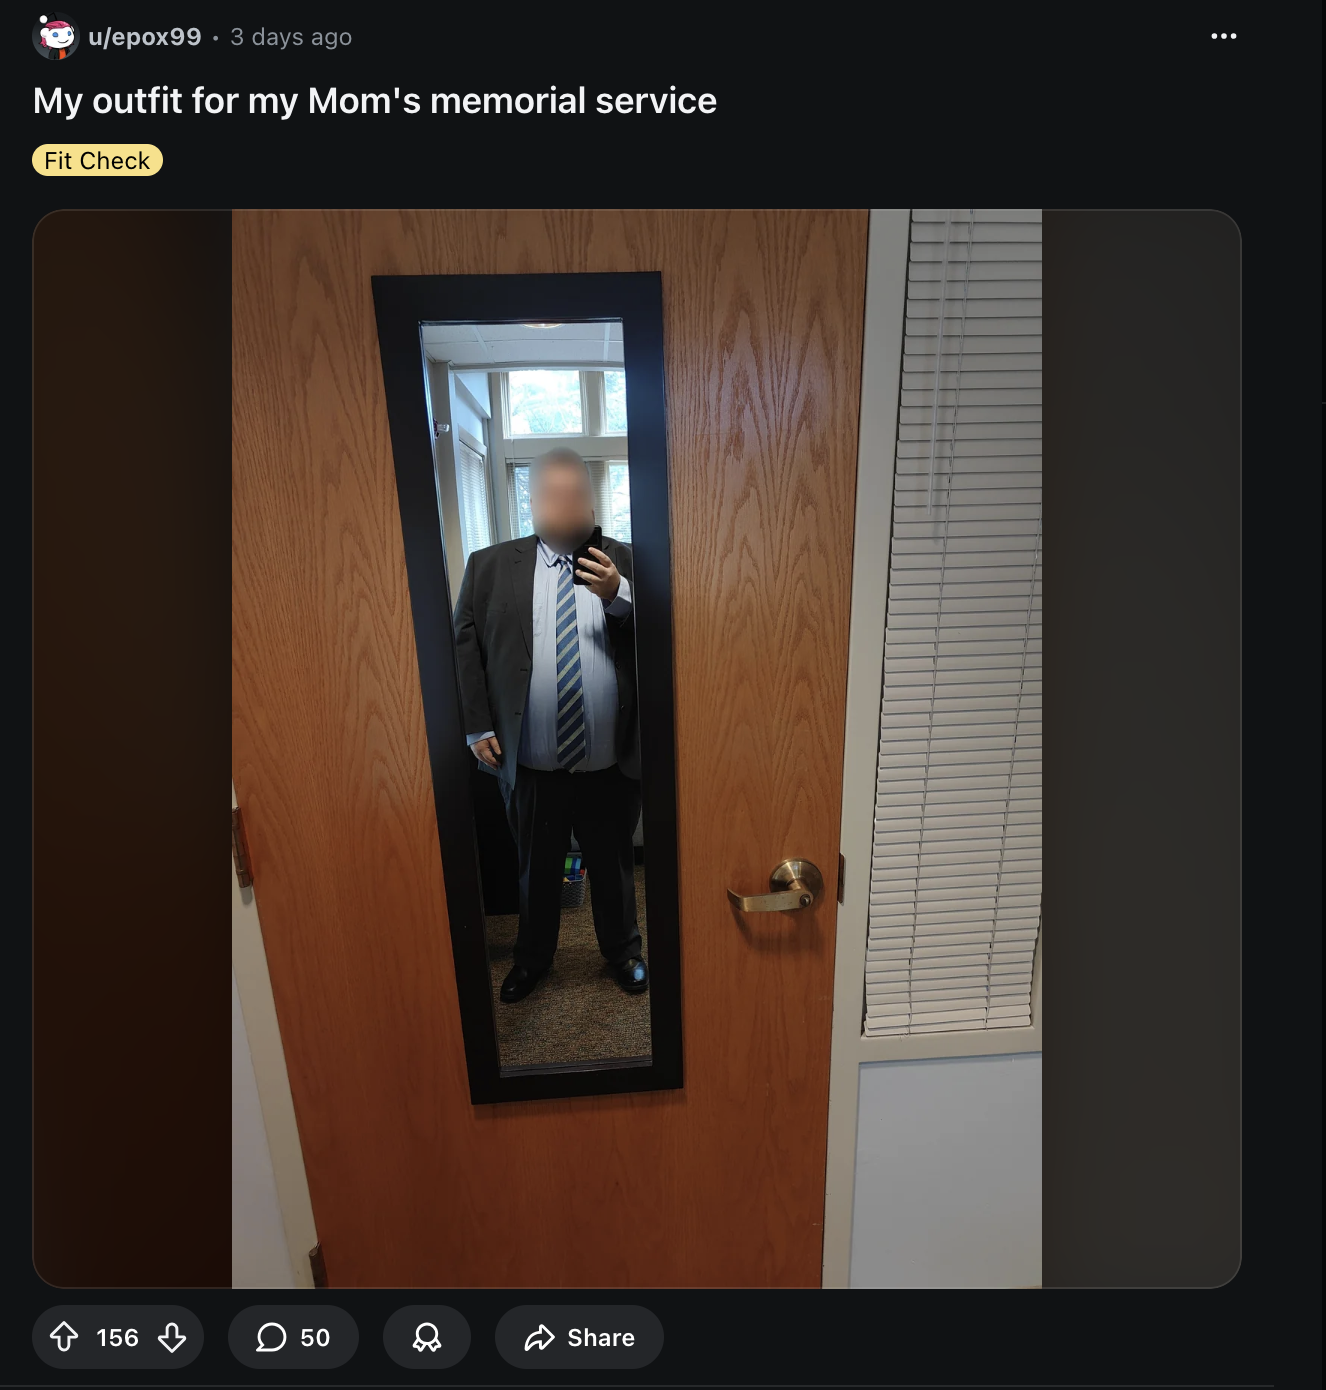Image resolution: width=1326 pixels, height=1390 pixels.
Task: Downvote the post by u/epox99
Action: pos(172,1337)
